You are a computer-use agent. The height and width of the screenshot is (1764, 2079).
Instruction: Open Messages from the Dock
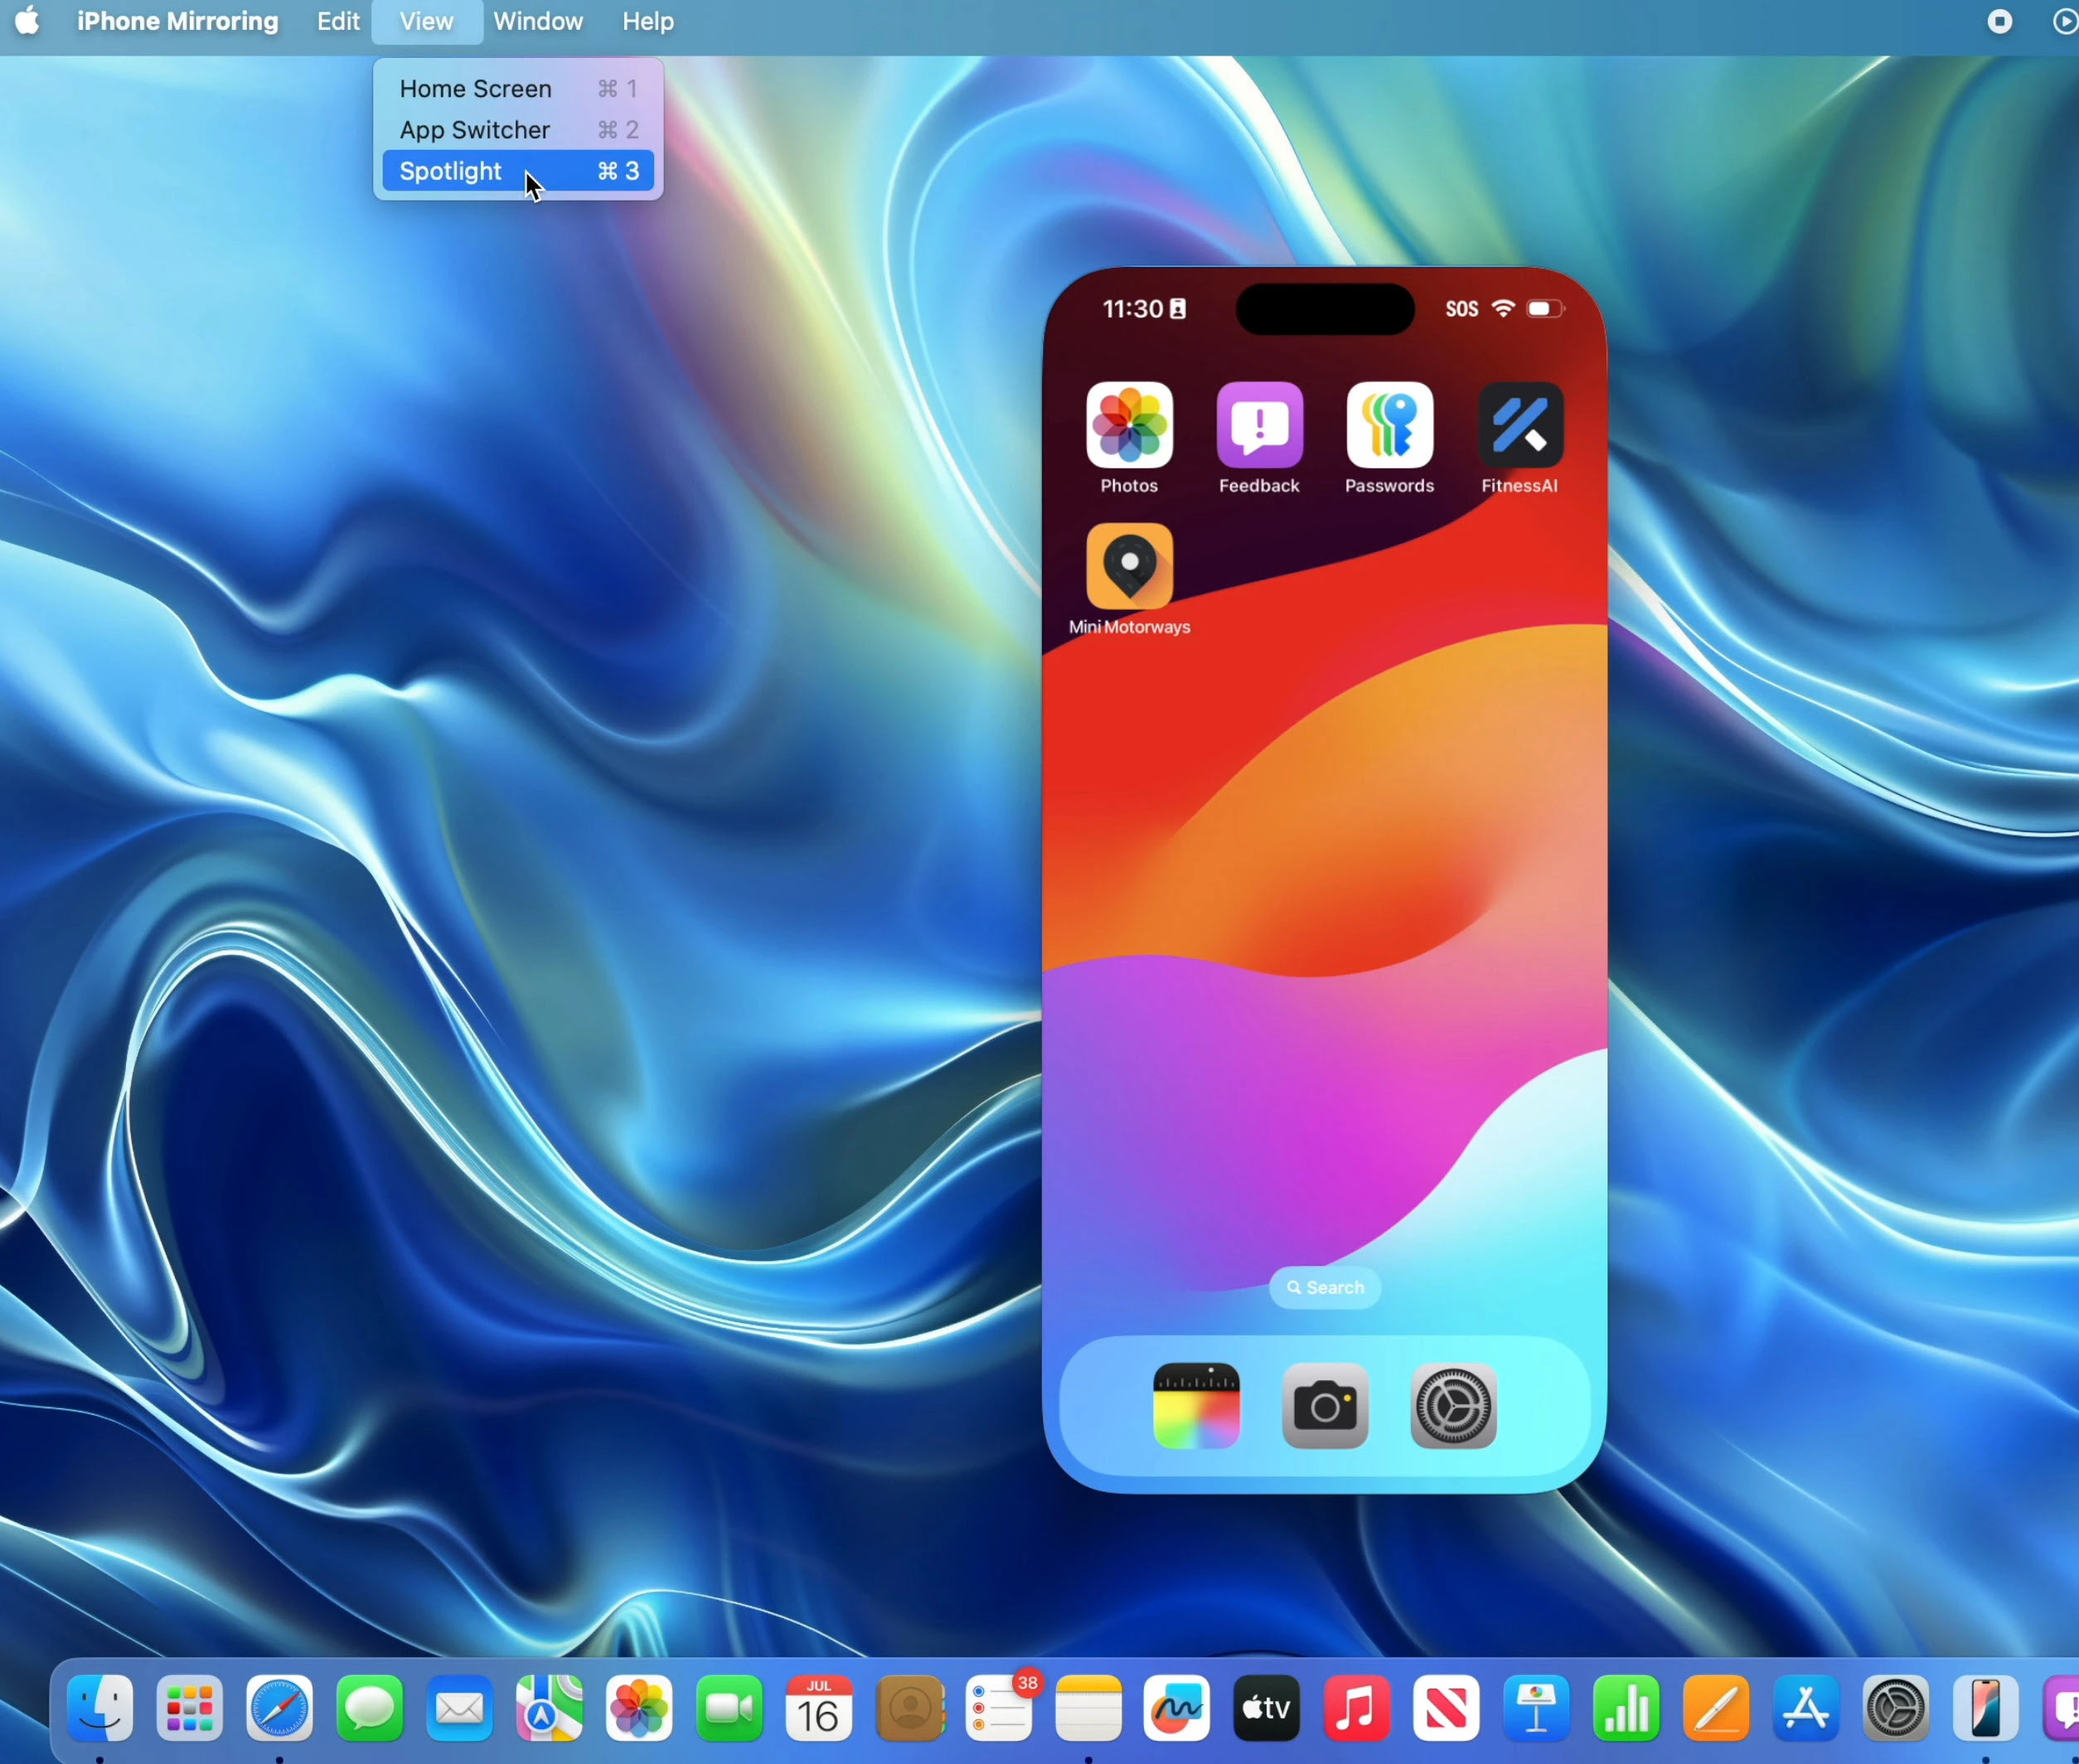click(x=370, y=1708)
